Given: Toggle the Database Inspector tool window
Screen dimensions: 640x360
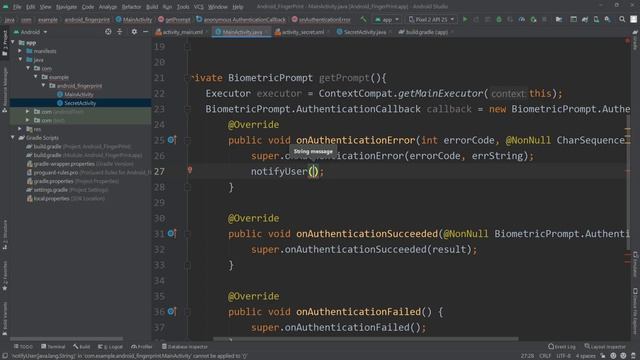Looking at the screenshot, I should pyautogui.click(x=184, y=347).
